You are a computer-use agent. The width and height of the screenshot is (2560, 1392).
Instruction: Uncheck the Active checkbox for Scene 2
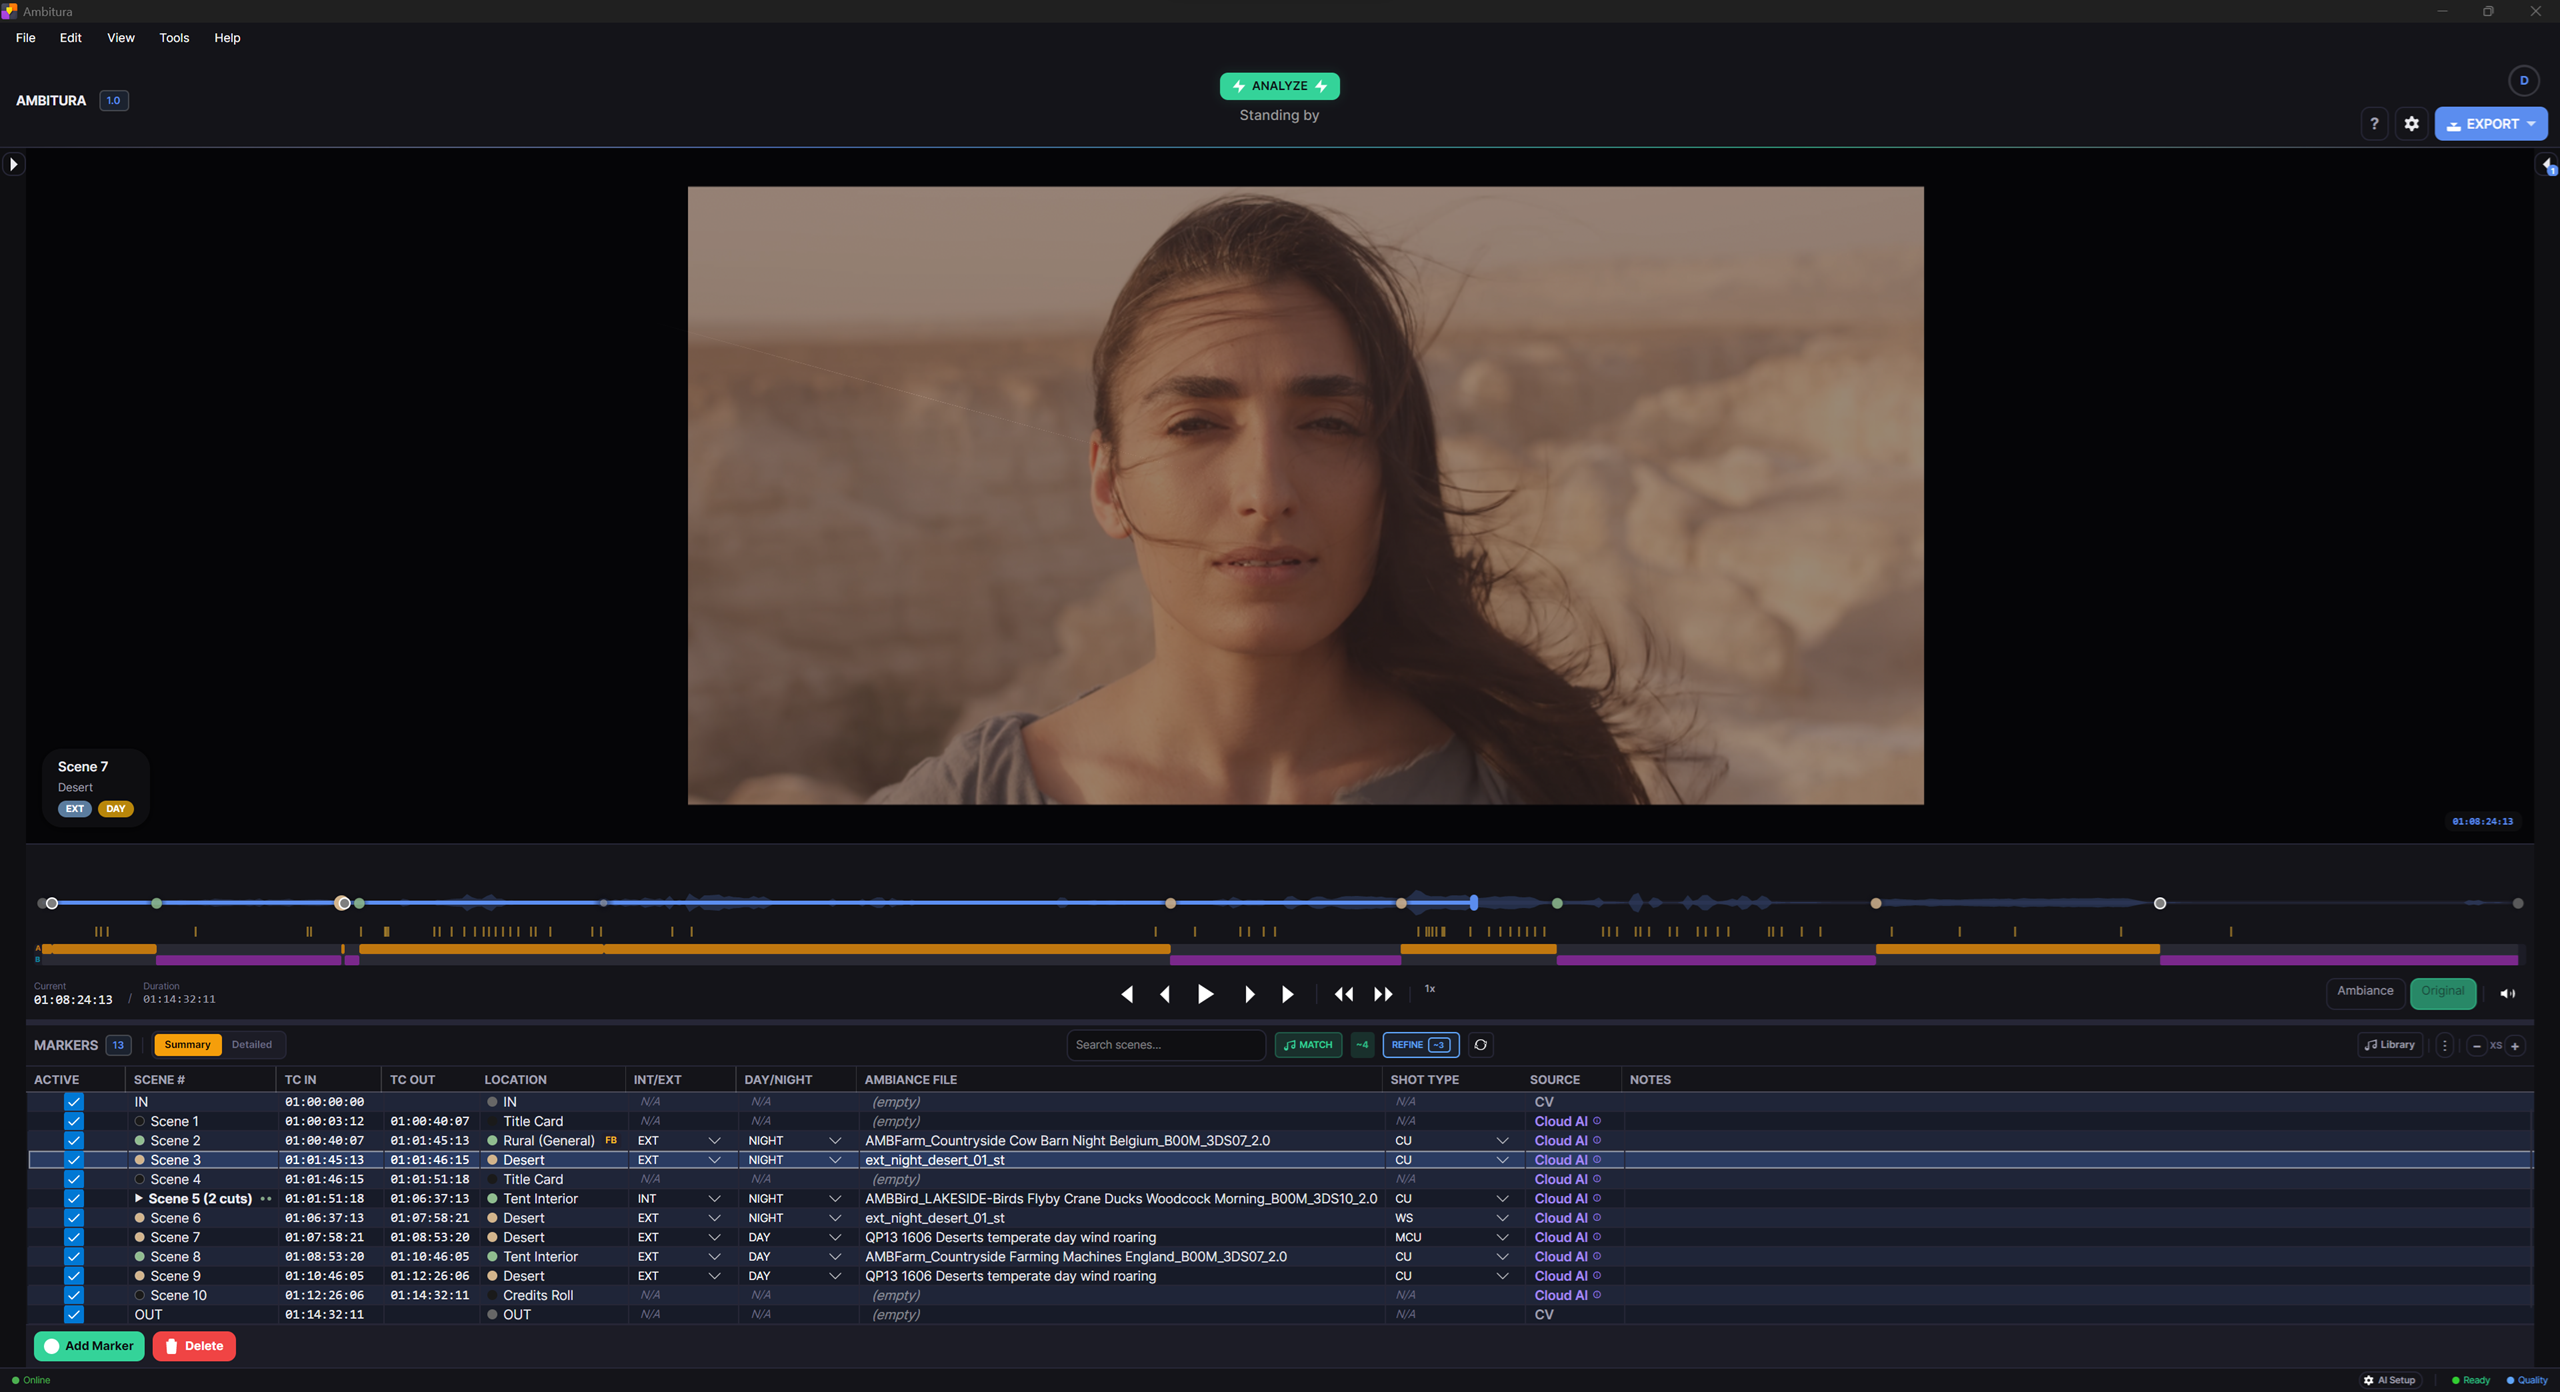(x=73, y=1141)
